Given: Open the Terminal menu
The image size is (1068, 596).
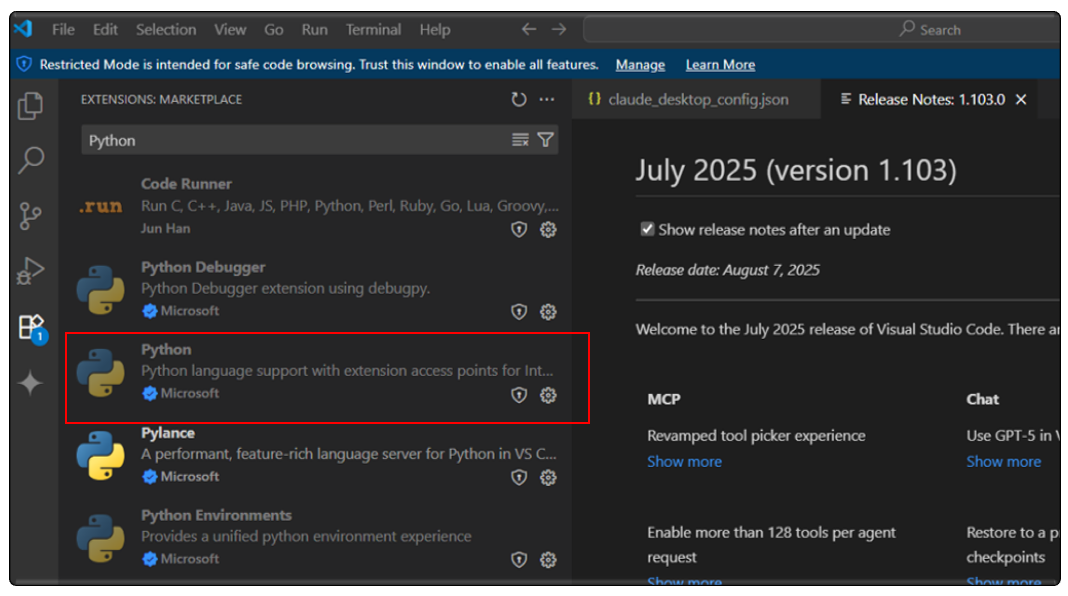Looking at the screenshot, I should coord(373,29).
